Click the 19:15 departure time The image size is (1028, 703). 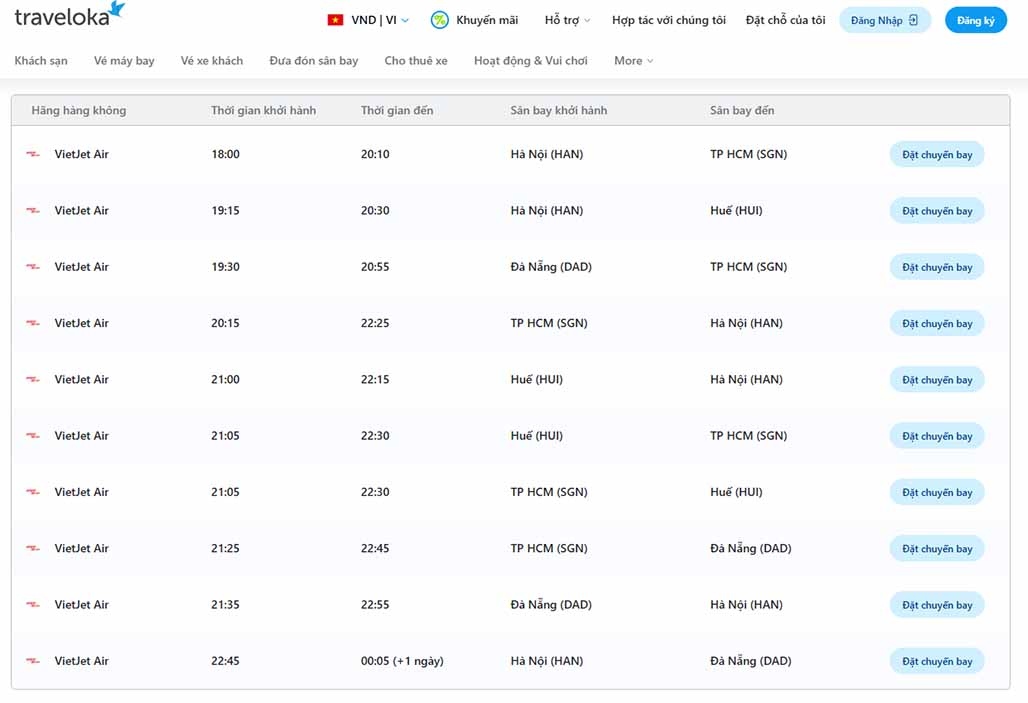pyautogui.click(x=226, y=211)
